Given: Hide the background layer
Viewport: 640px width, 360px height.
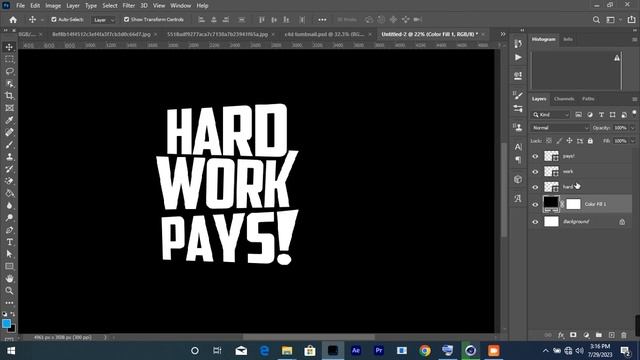Looking at the screenshot, I should [535, 222].
